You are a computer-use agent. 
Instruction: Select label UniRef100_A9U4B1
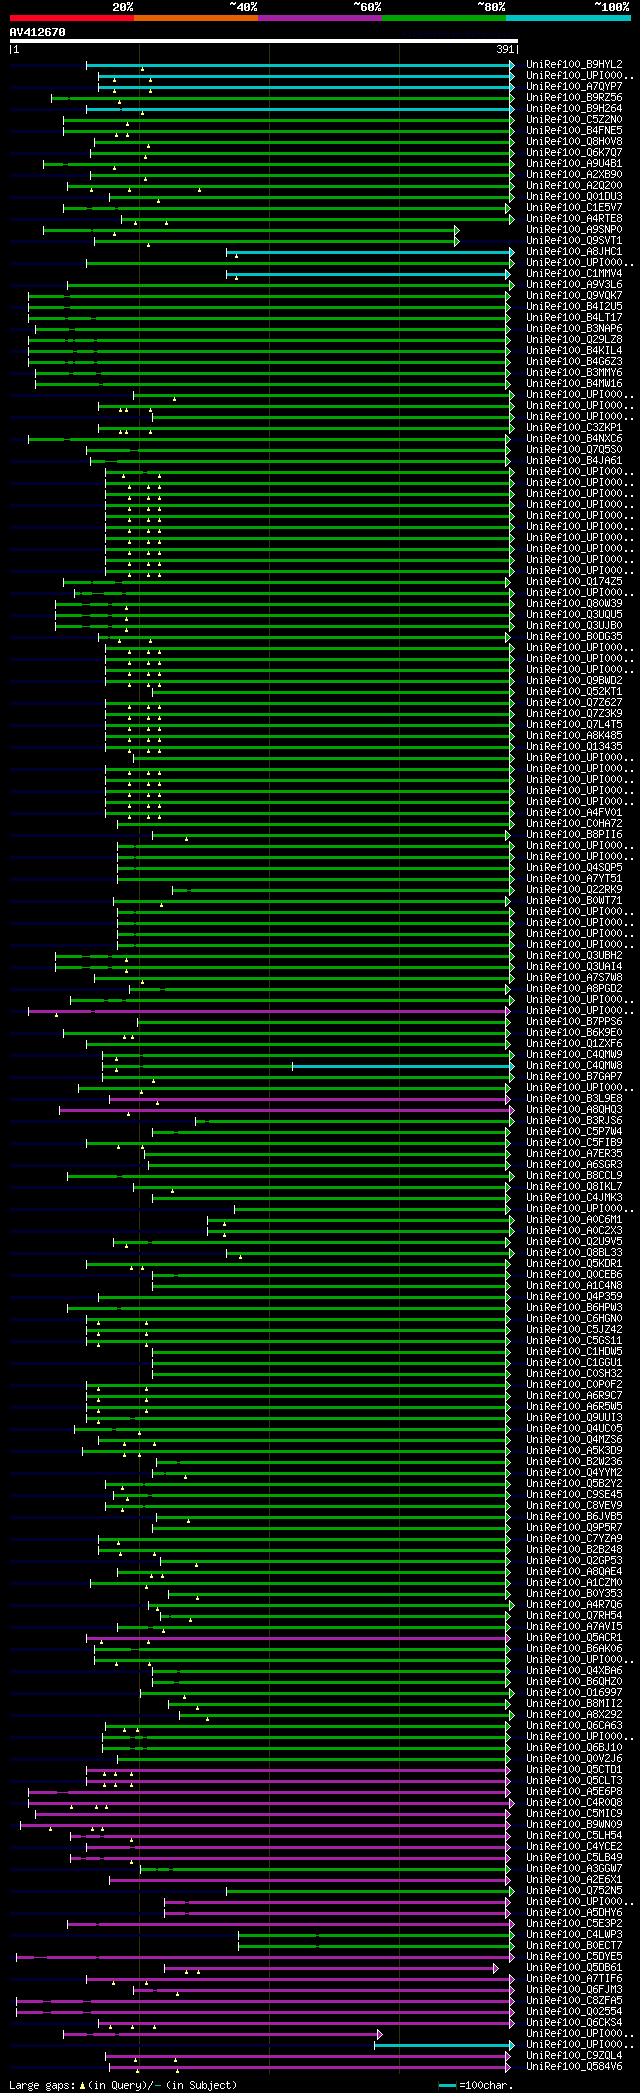point(574,164)
